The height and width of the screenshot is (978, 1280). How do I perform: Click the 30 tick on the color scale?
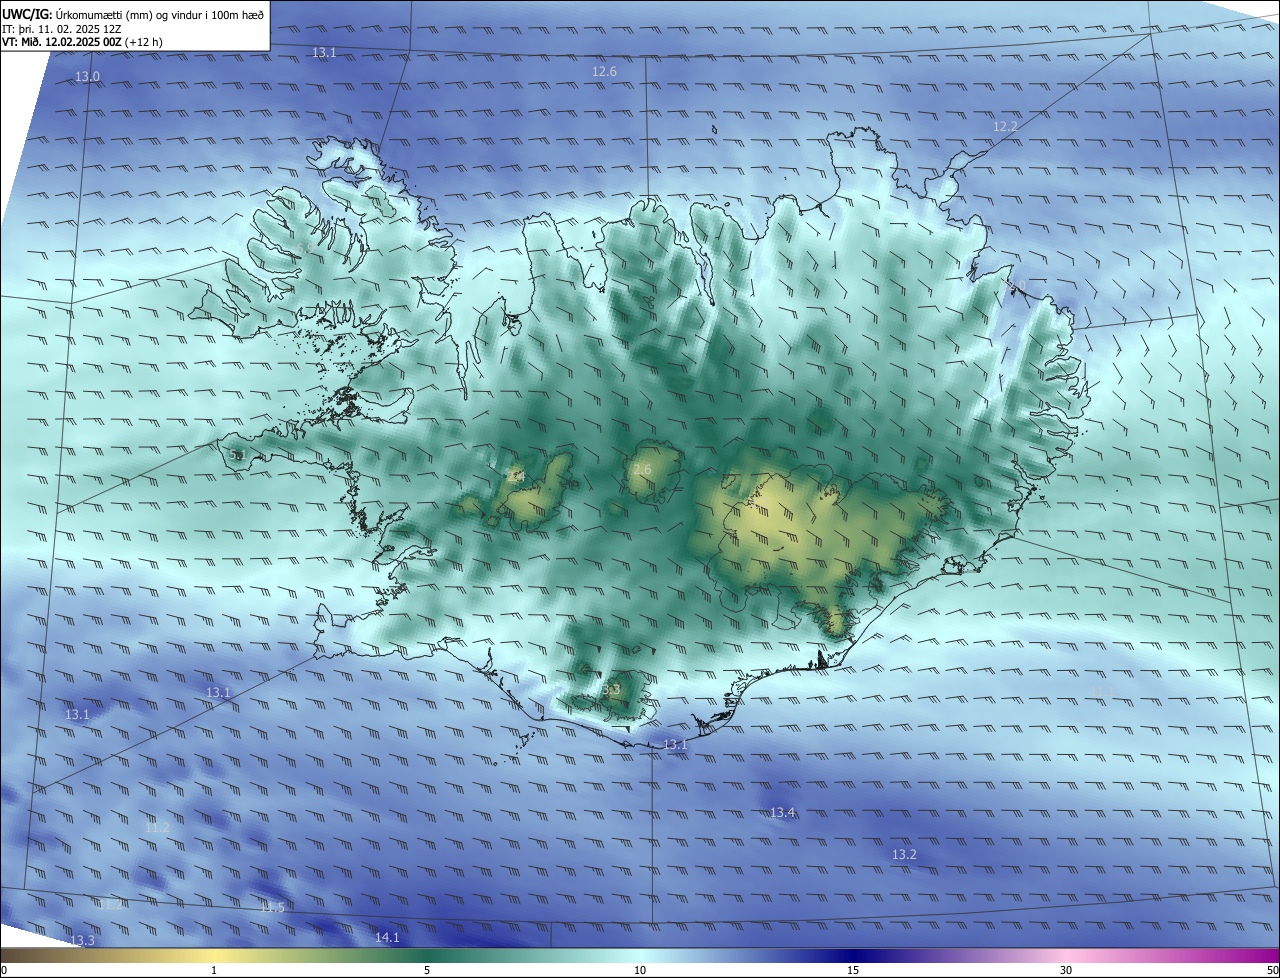[1066, 970]
